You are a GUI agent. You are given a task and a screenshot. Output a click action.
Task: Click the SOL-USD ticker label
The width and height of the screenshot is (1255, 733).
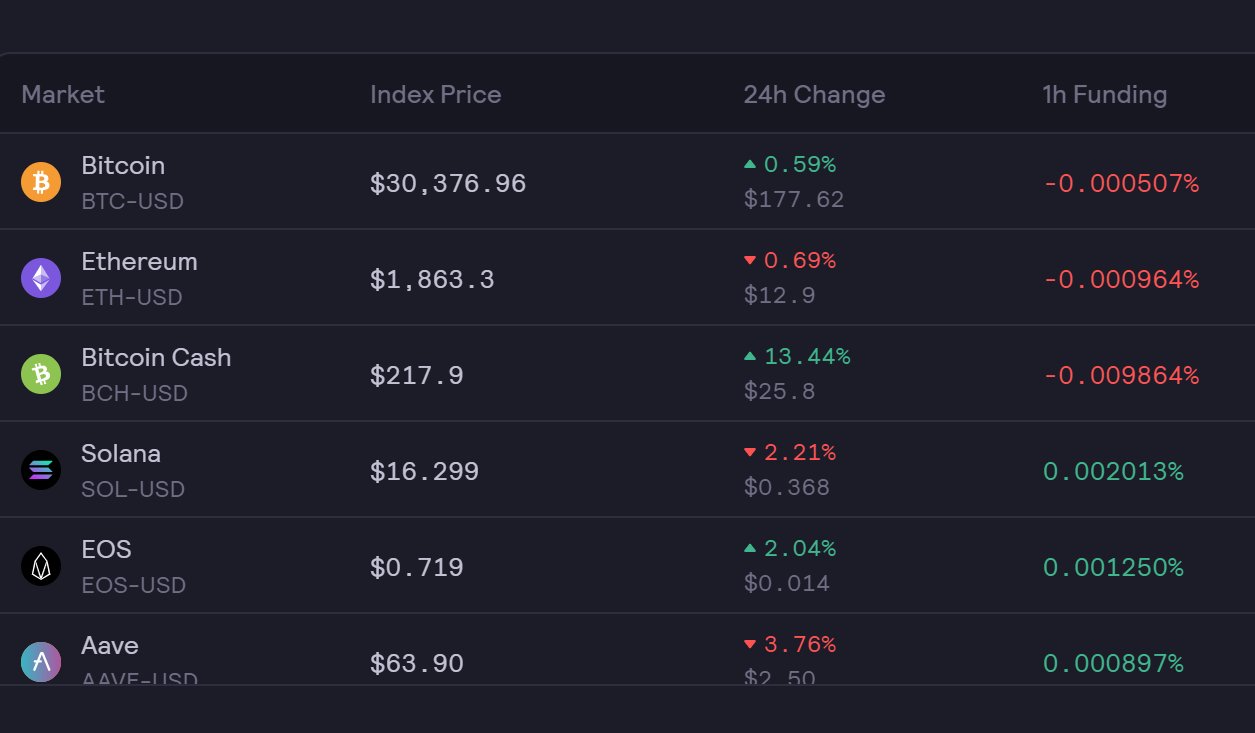tap(133, 489)
